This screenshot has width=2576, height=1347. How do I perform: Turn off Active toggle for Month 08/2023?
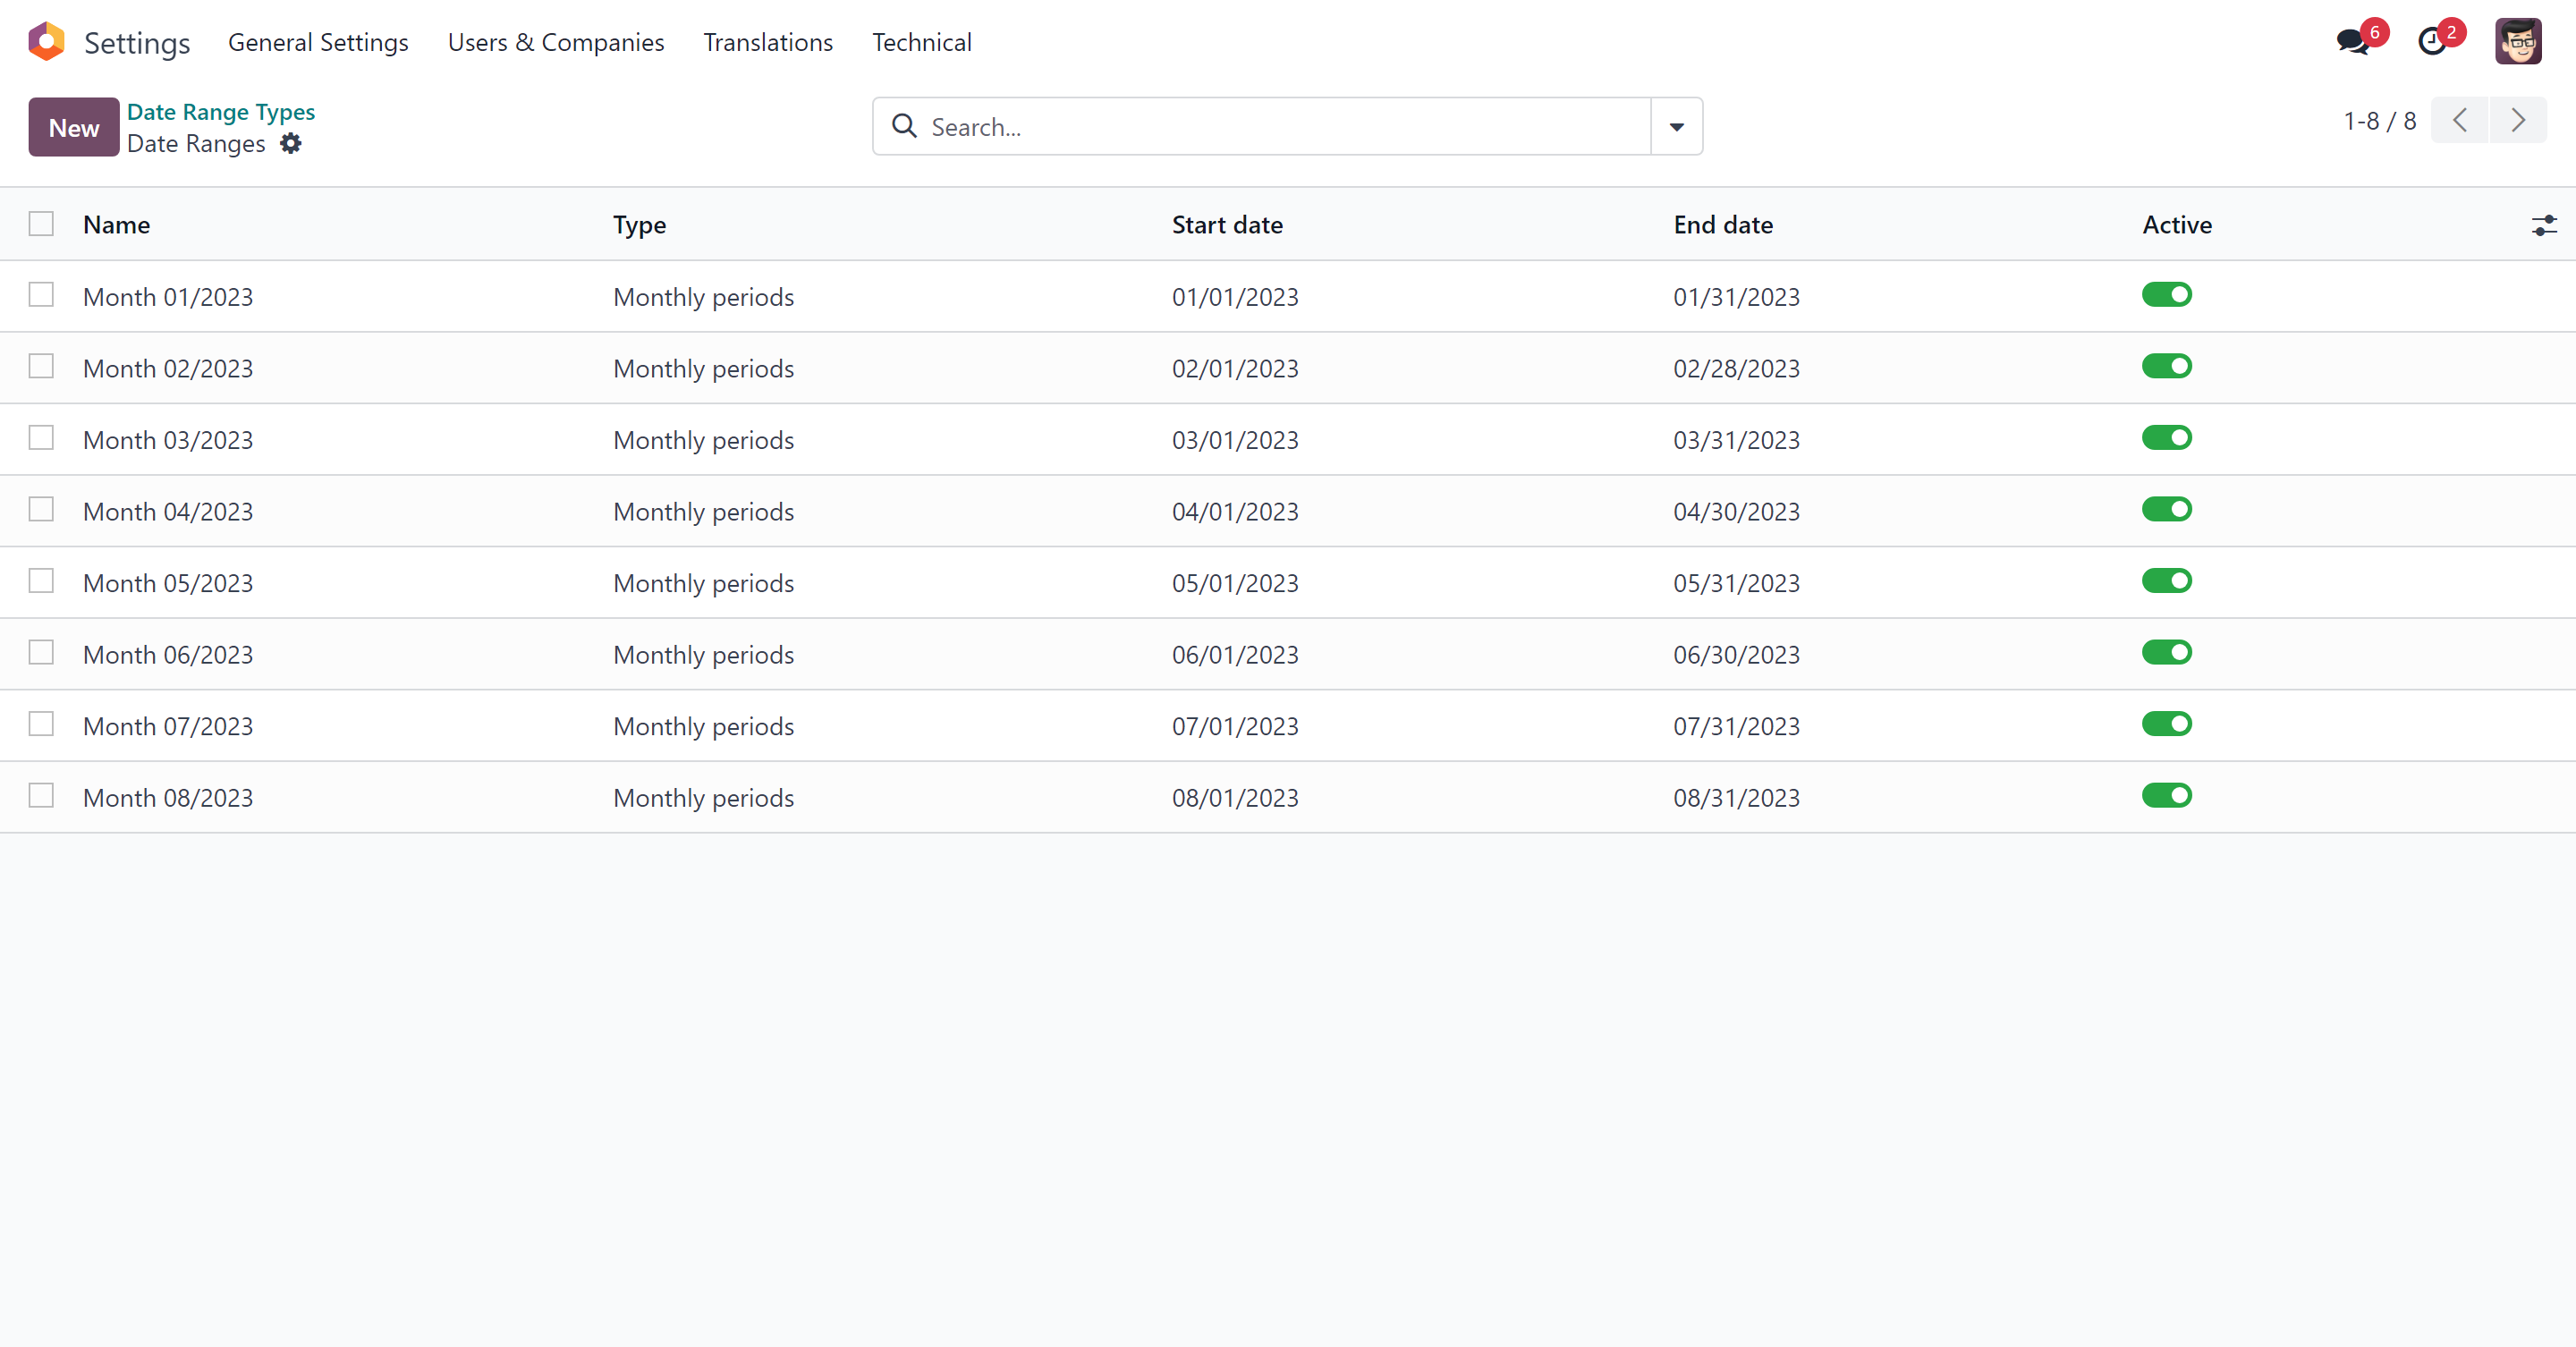click(2166, 796)
